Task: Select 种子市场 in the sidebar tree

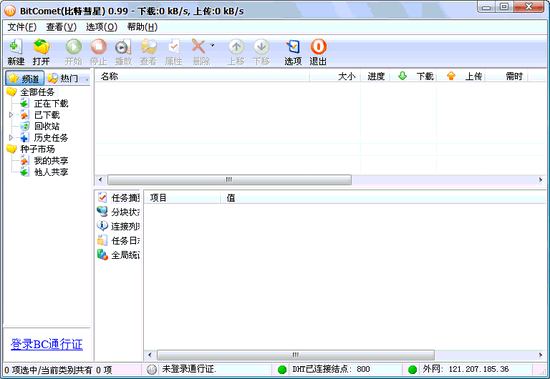Action: pos(38,149)
